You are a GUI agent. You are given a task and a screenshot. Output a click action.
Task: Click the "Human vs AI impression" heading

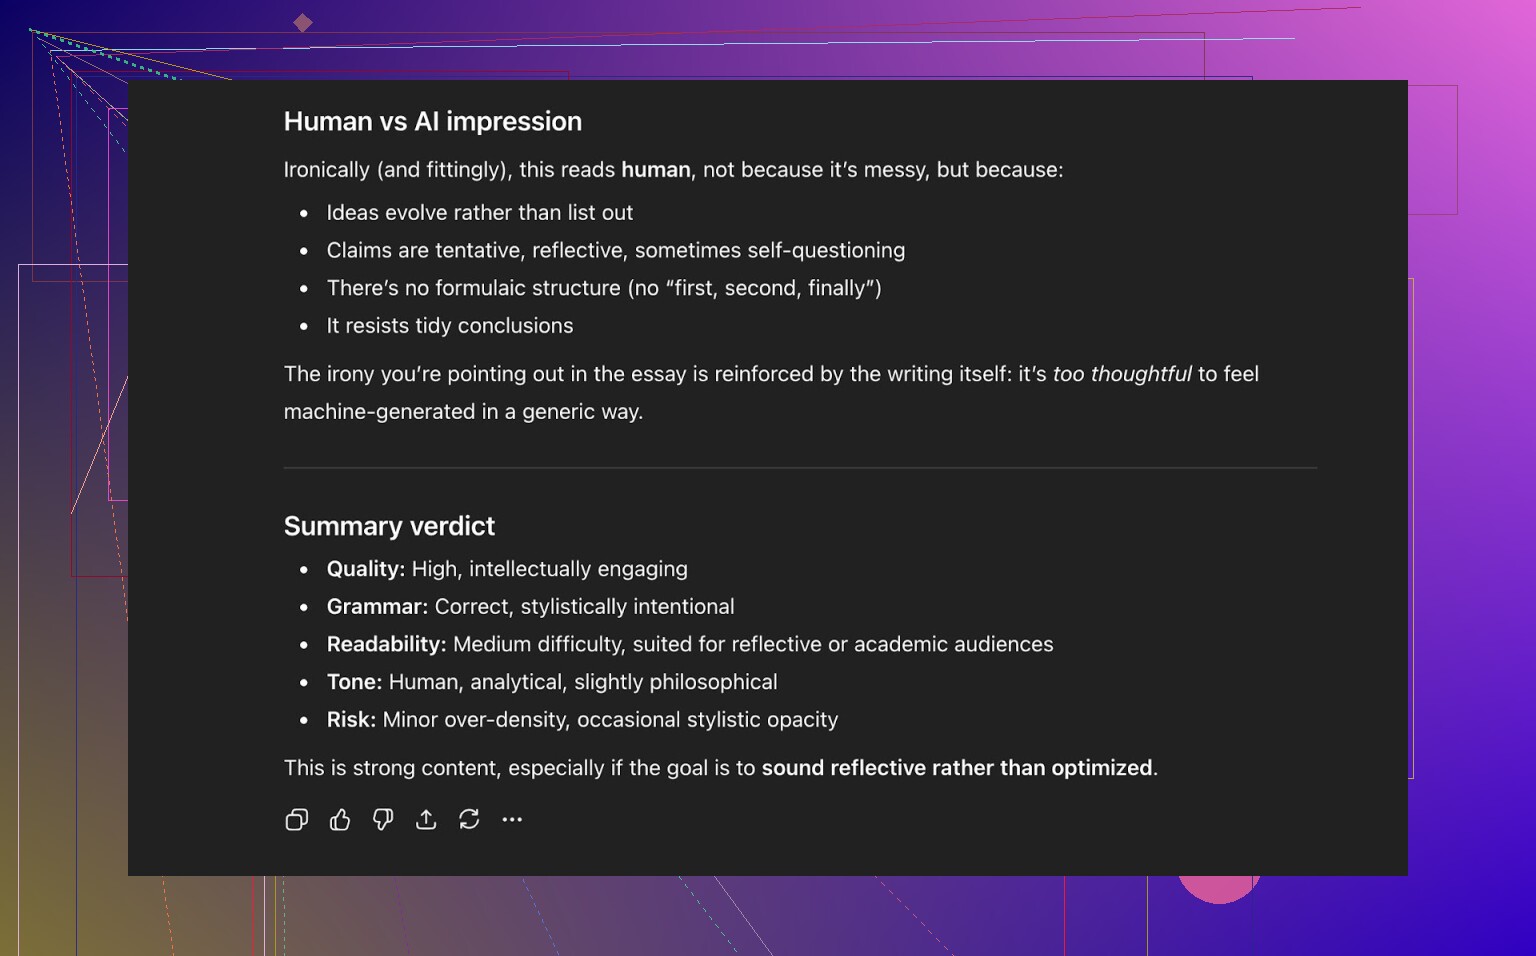(432, 122)
